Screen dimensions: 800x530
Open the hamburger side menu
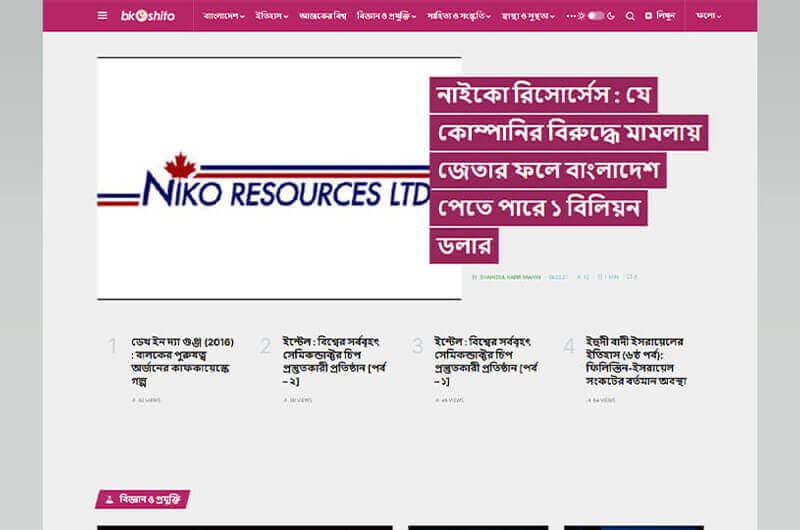coord(102,16)
